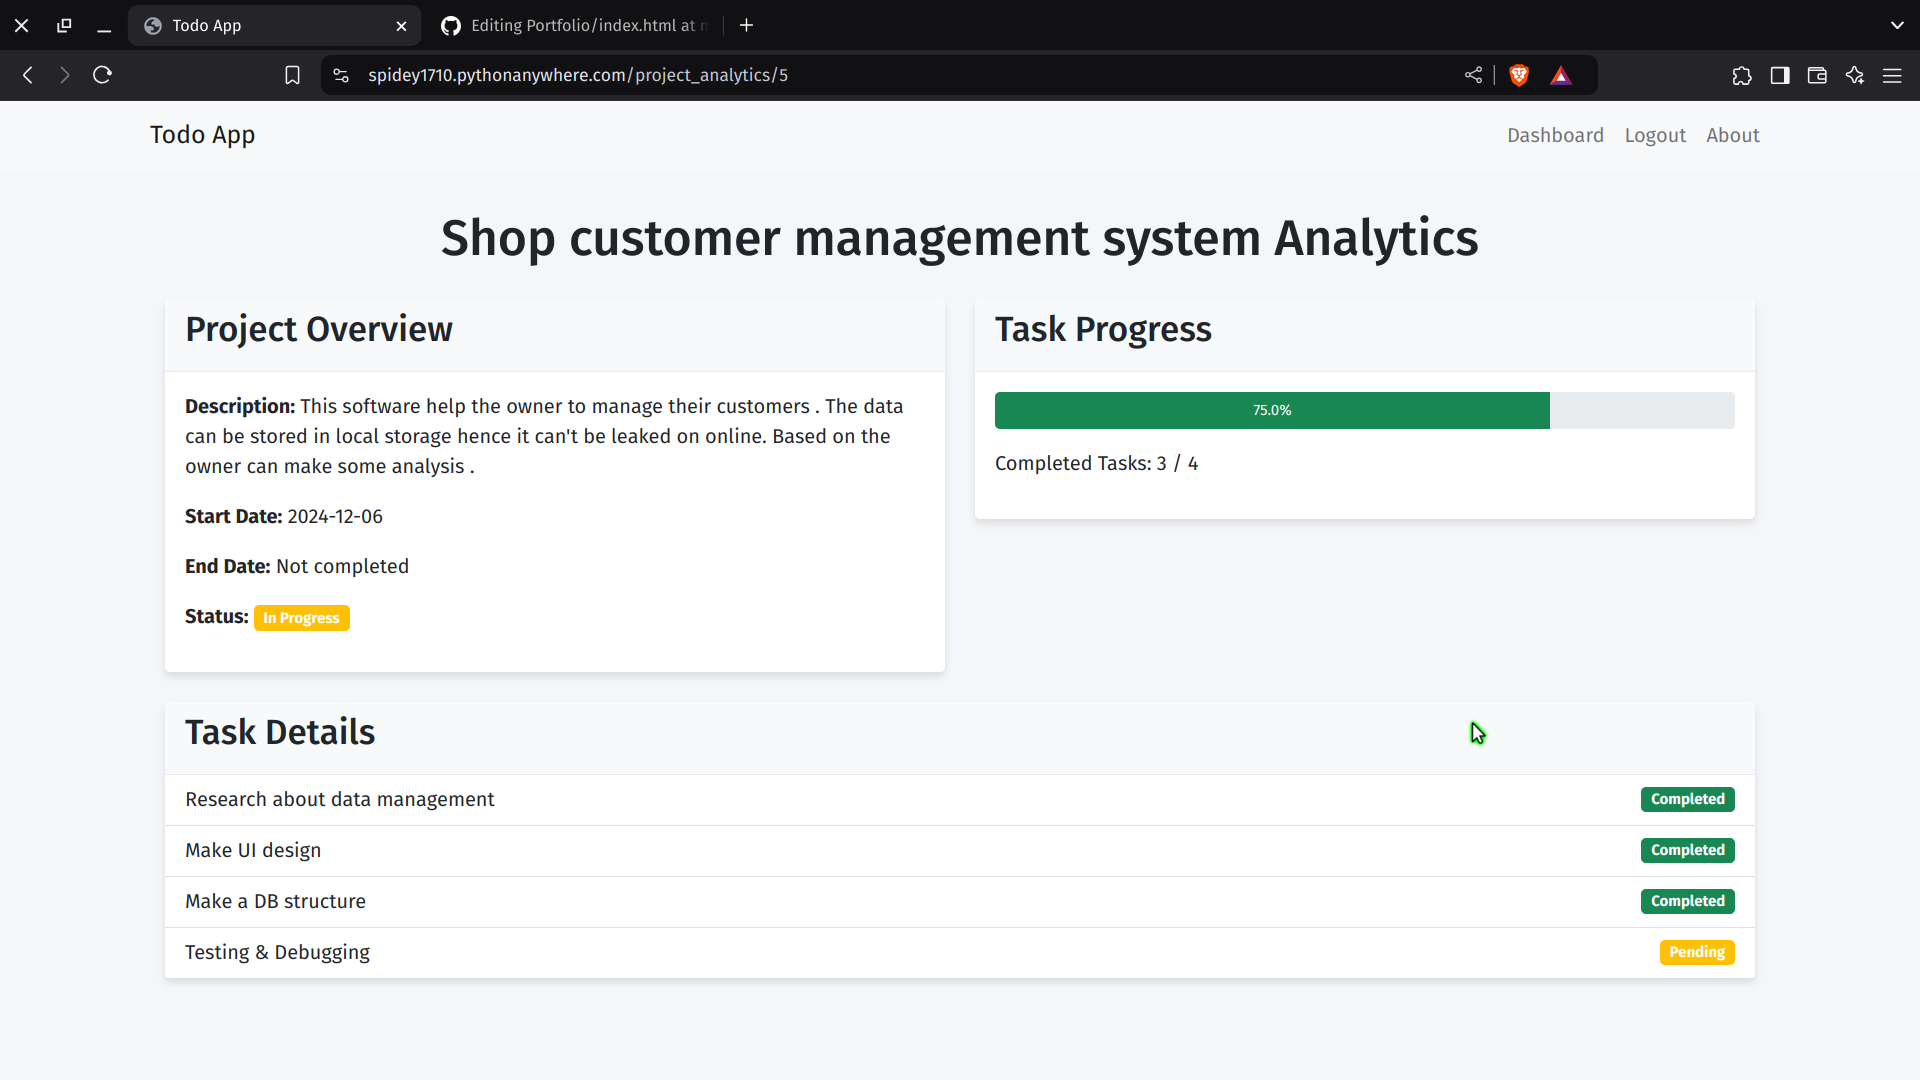This screenshot has height=1080, width=1920.
Task: Bookmark this page using the bookmark icon
Action: pyautogui.click(x=292, y=75)
